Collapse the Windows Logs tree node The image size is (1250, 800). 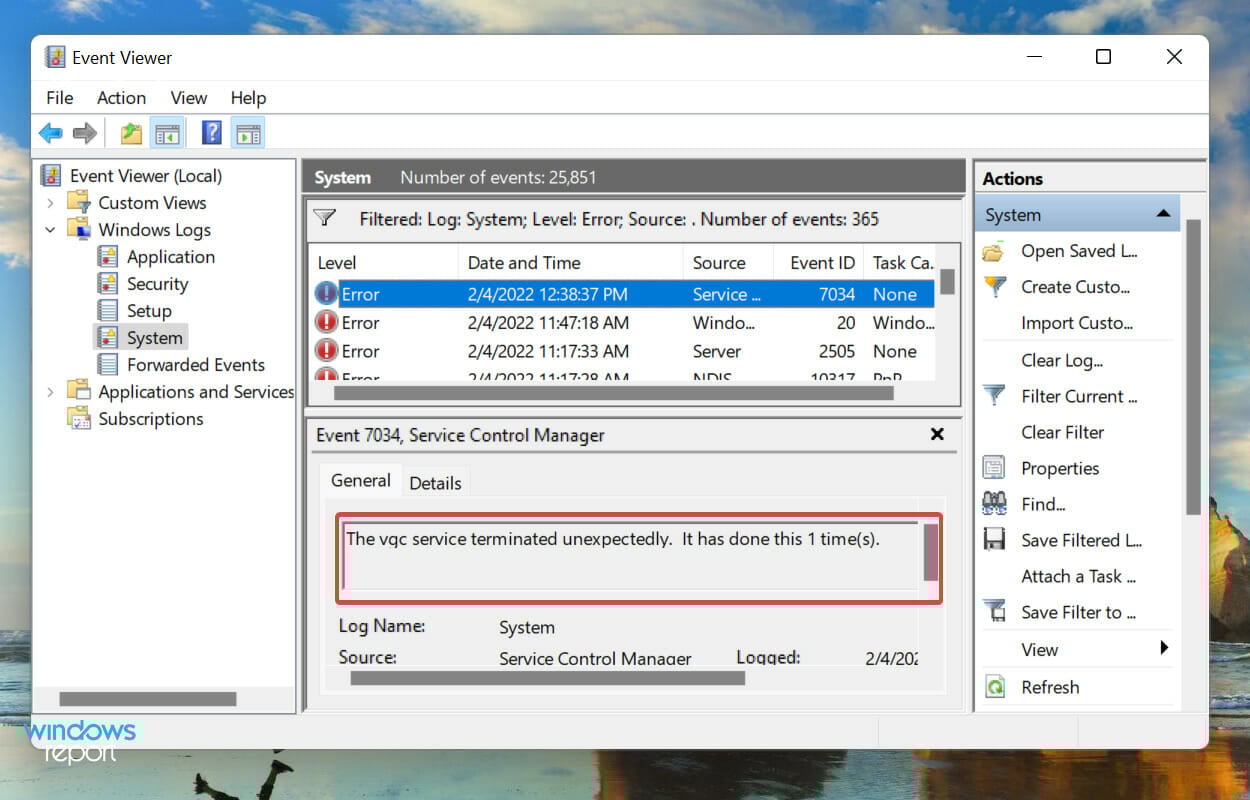51,230
